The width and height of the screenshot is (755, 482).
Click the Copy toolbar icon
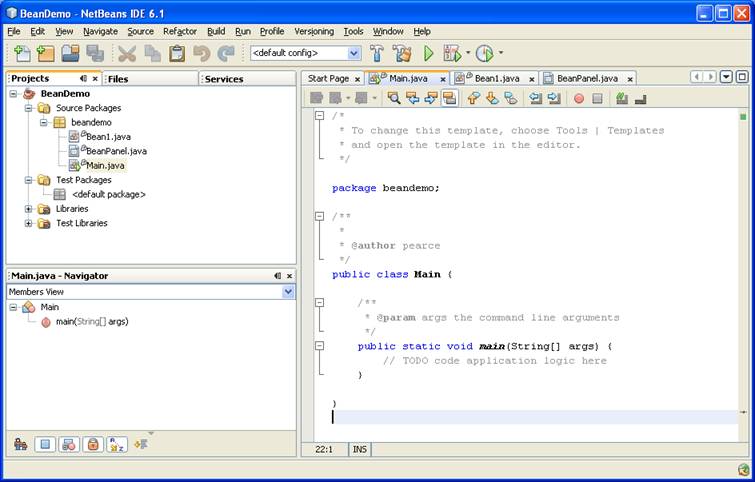[x=152, y=53]
